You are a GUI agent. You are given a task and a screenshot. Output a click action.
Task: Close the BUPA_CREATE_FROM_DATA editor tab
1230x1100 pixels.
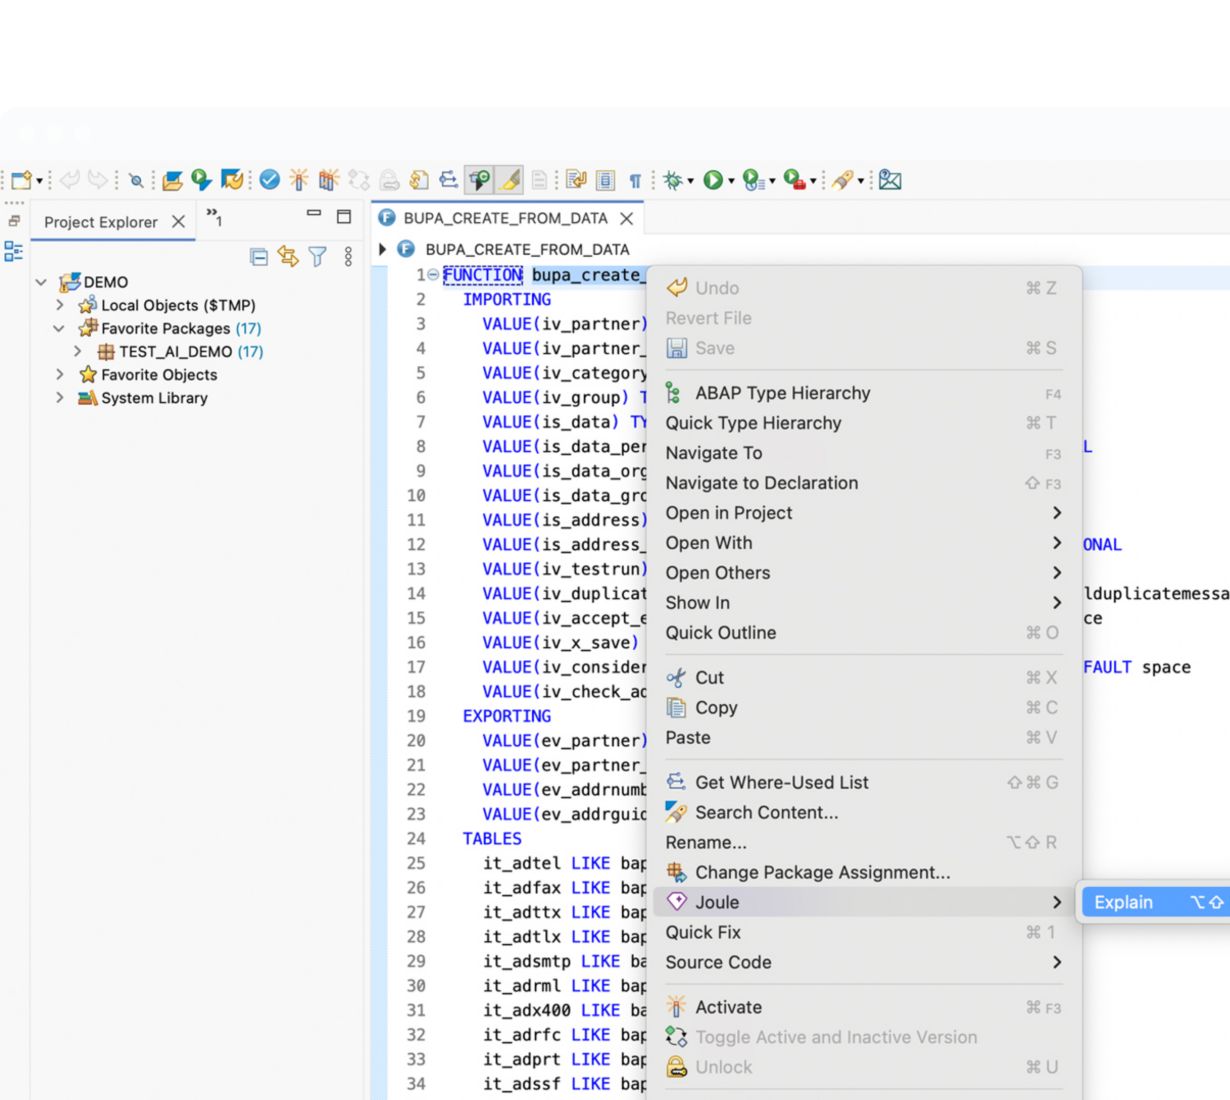627,218
